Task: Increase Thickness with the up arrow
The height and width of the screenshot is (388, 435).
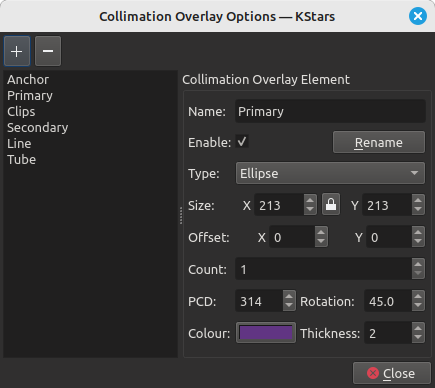Action: [418, 328]
